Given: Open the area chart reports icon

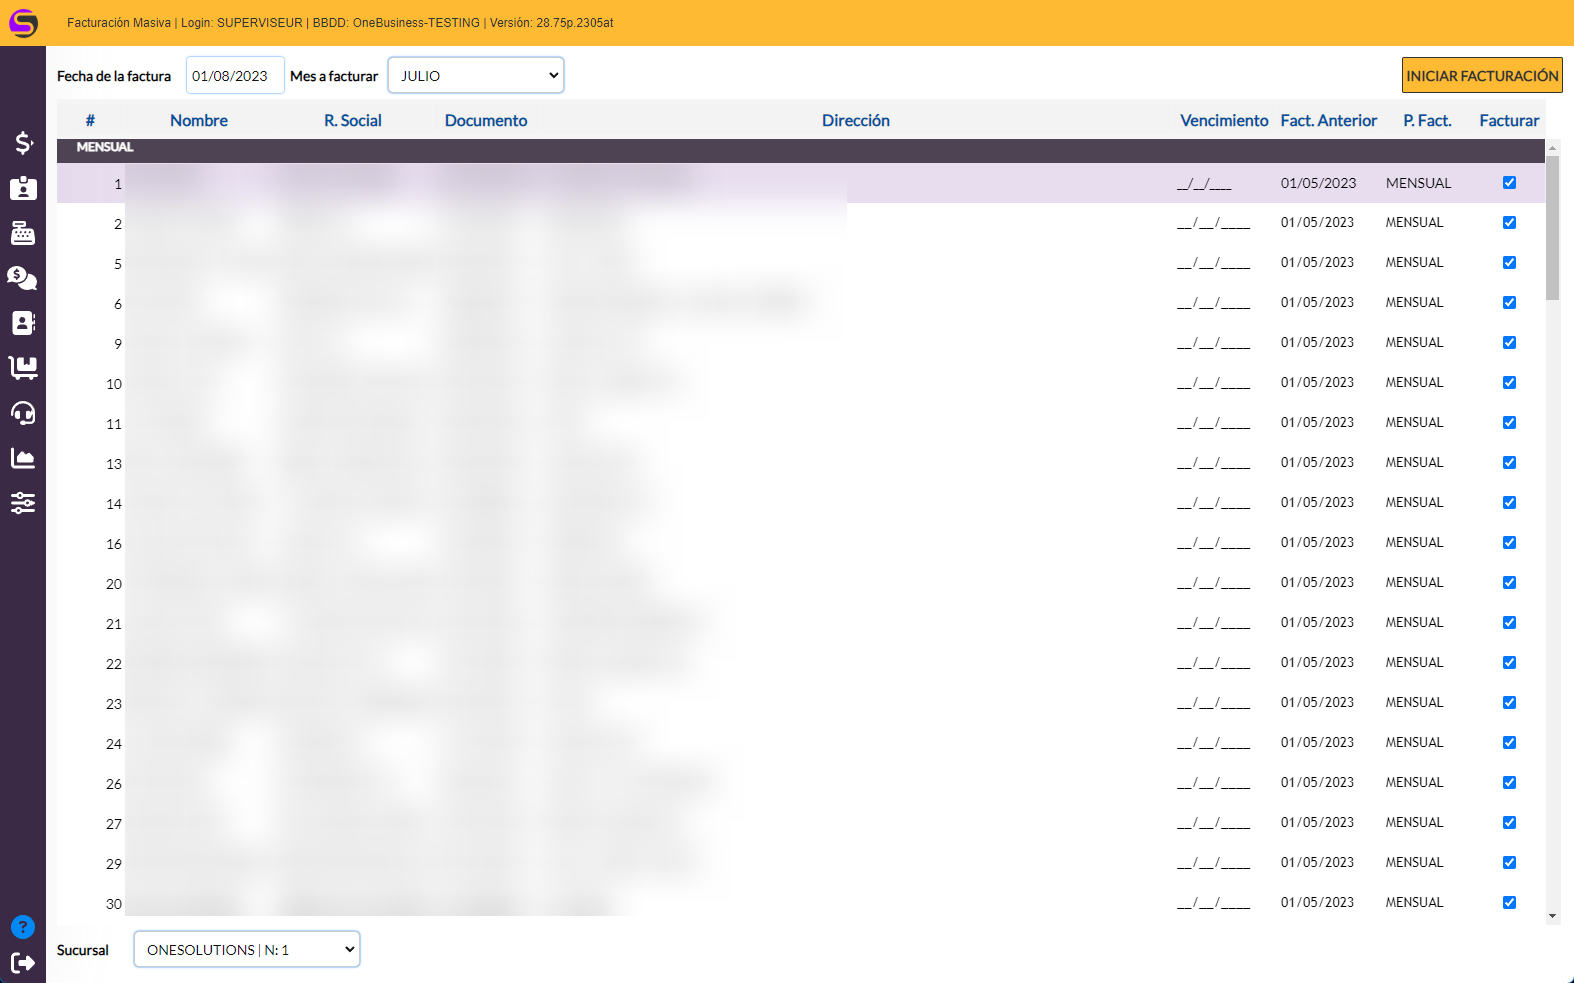Looking at the screenshot, I should pos(23,458).
